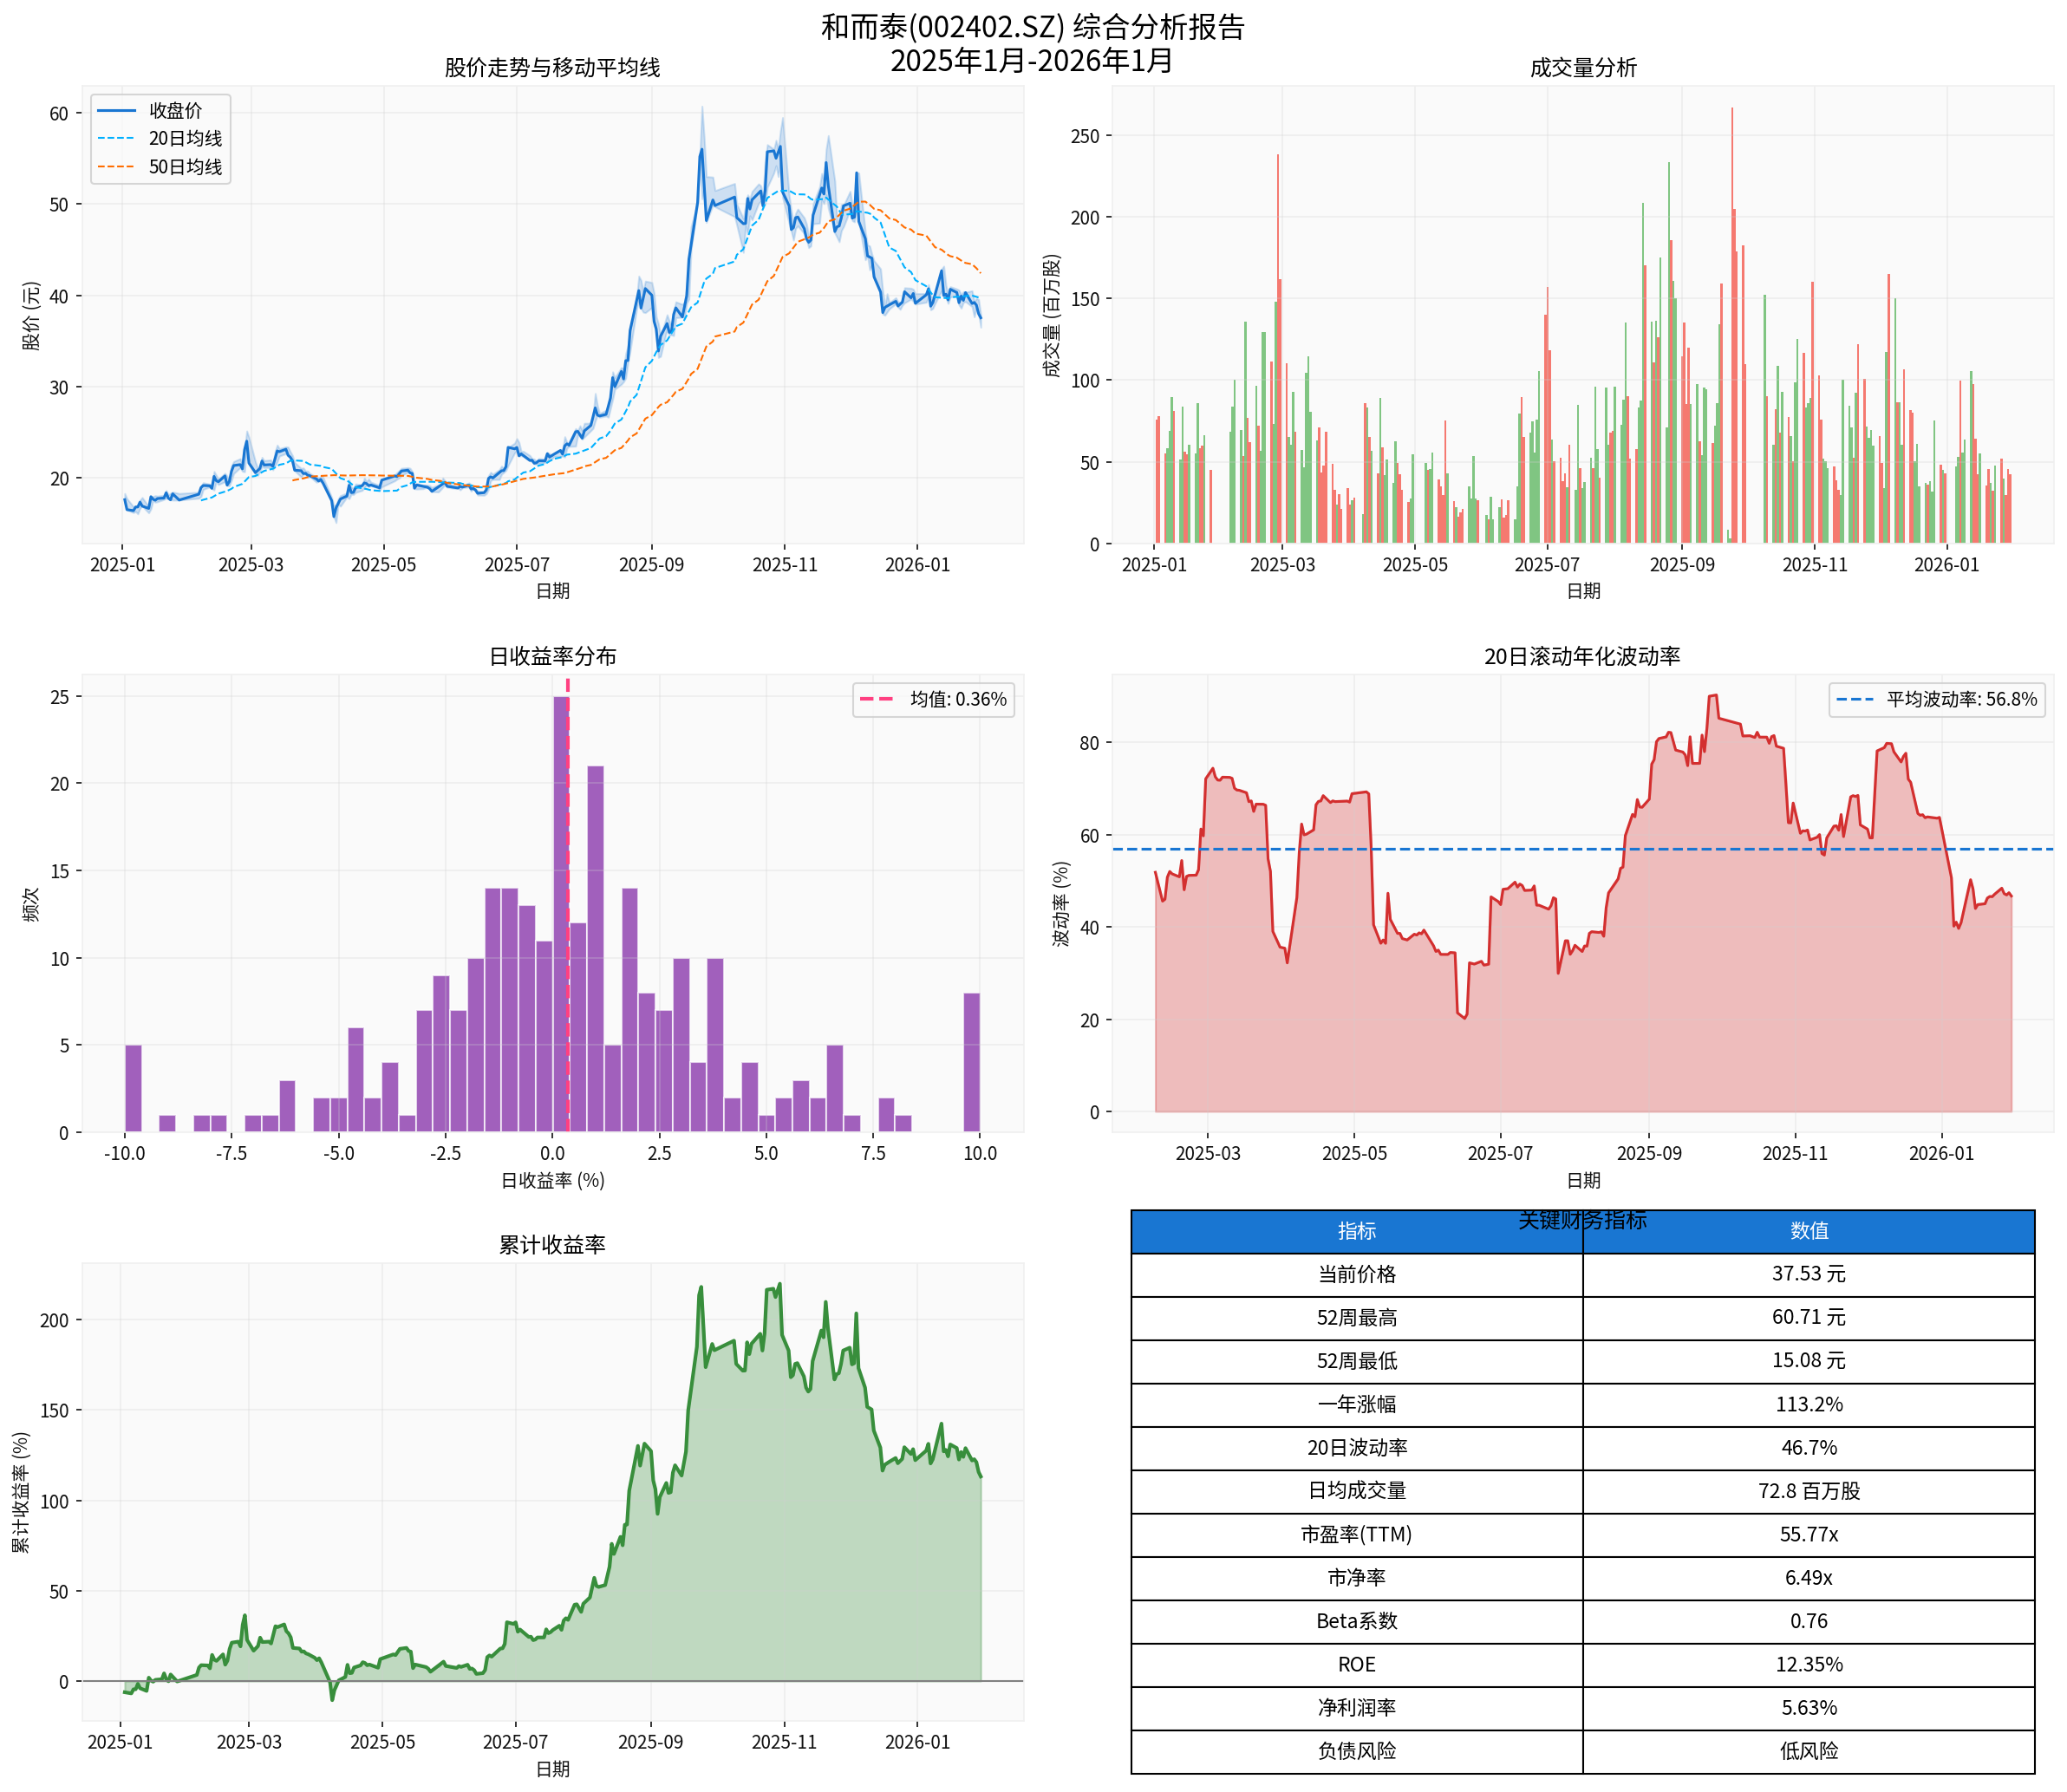Click the 市盈率(TTM) table cell
Image resolution: width=2067 pixels, height=1792 pixels.
click(1356, 1534)
